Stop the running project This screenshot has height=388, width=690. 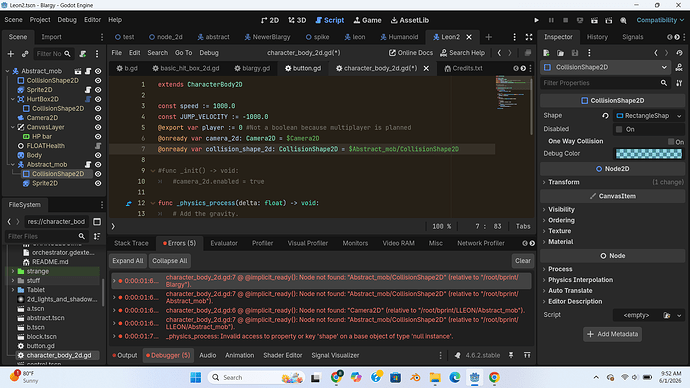coord(565,20)
